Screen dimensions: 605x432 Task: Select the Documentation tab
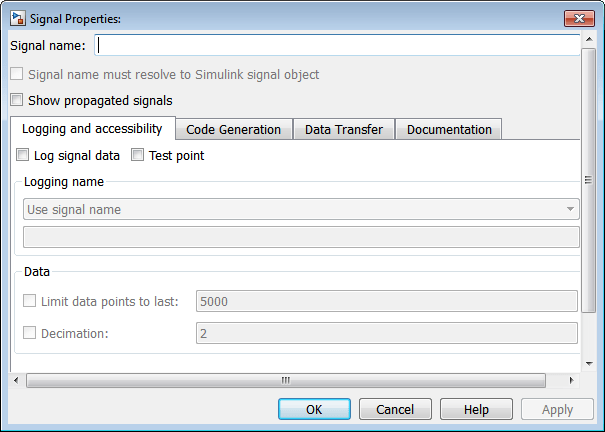click(x=449, y=129)
